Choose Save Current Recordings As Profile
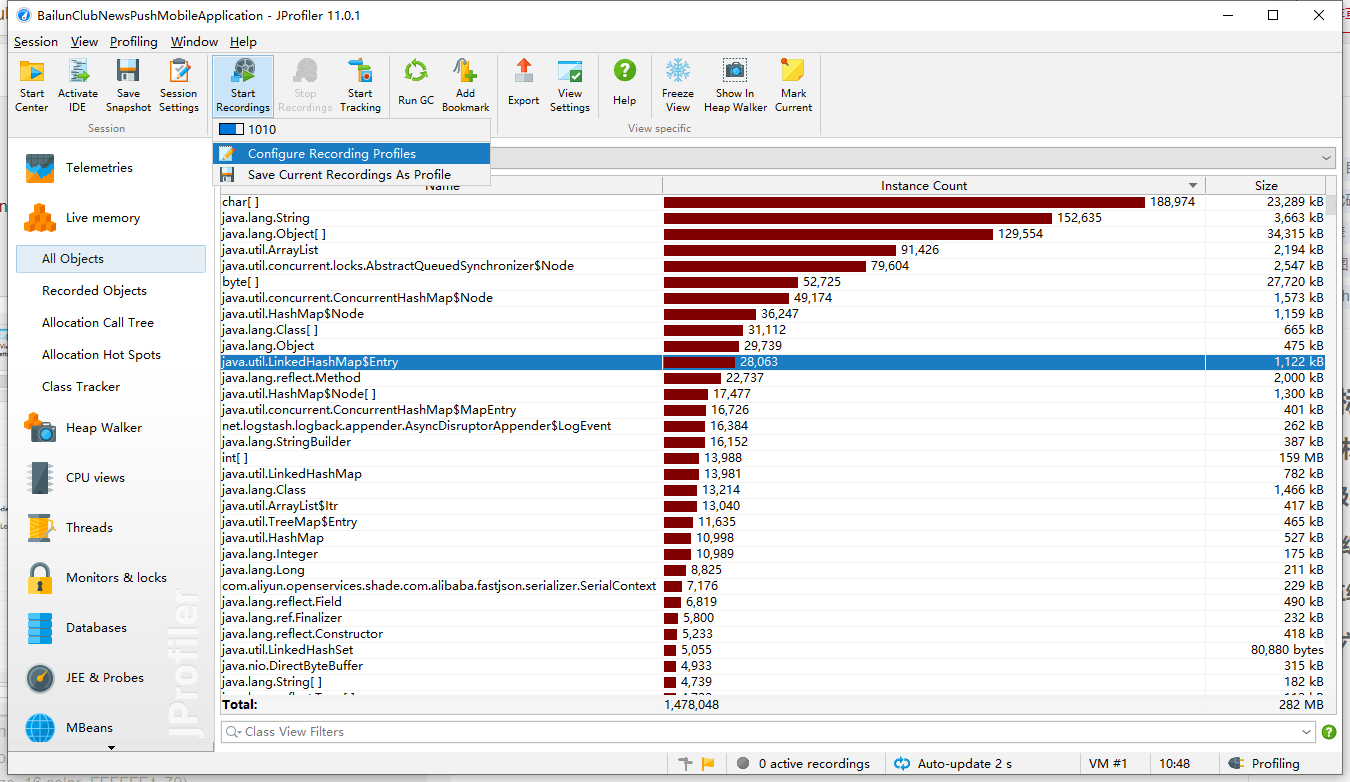 [x=351, y=174]
